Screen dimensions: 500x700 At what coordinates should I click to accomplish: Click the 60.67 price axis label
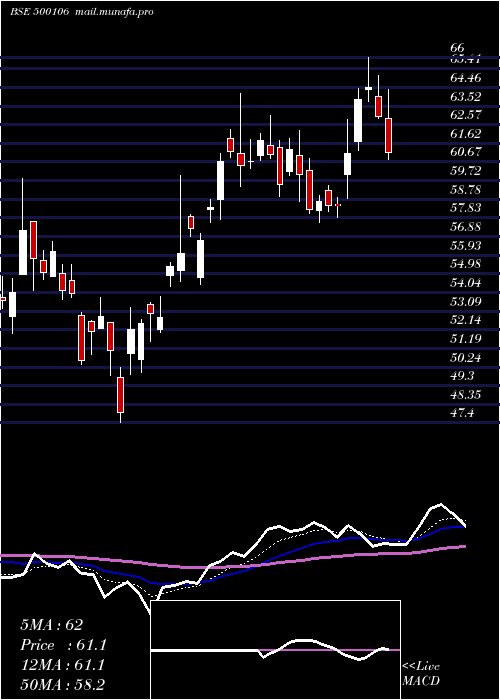click(466, 152)
